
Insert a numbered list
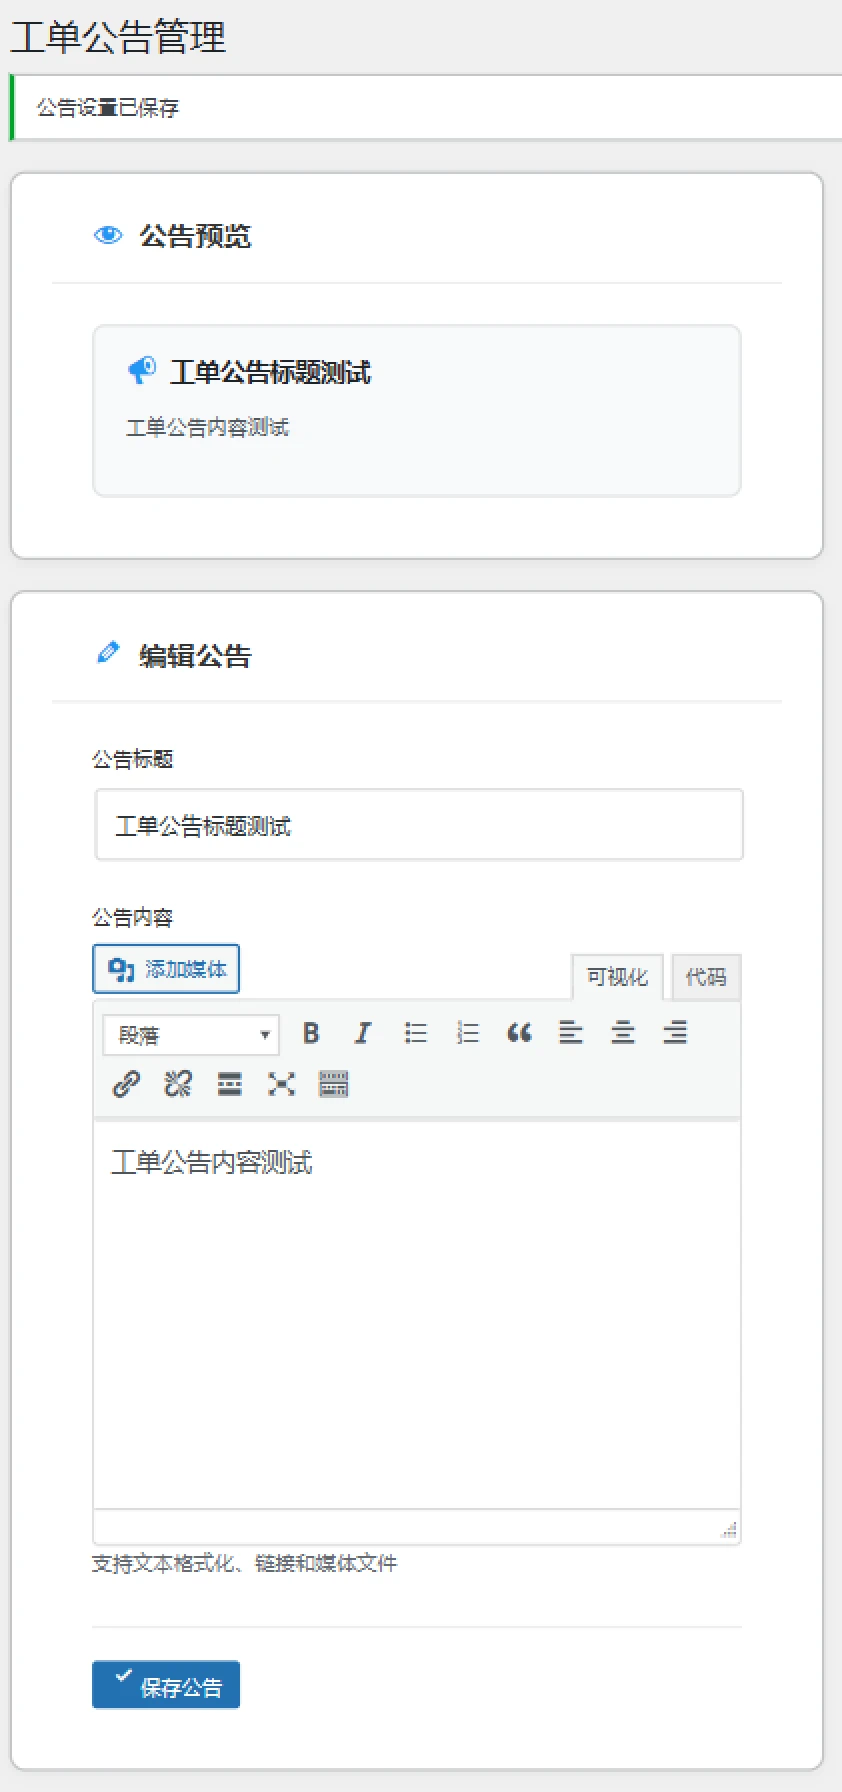(467, 1033)
